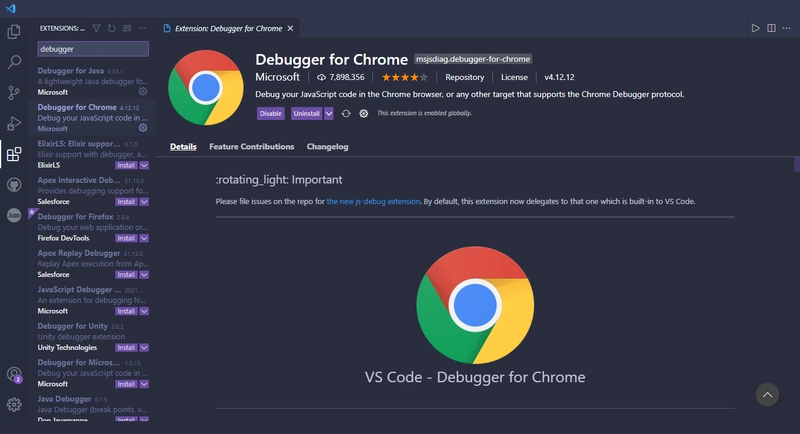Open the new js-debug extension link
This screenshot has height=434, width=800.
373,201
